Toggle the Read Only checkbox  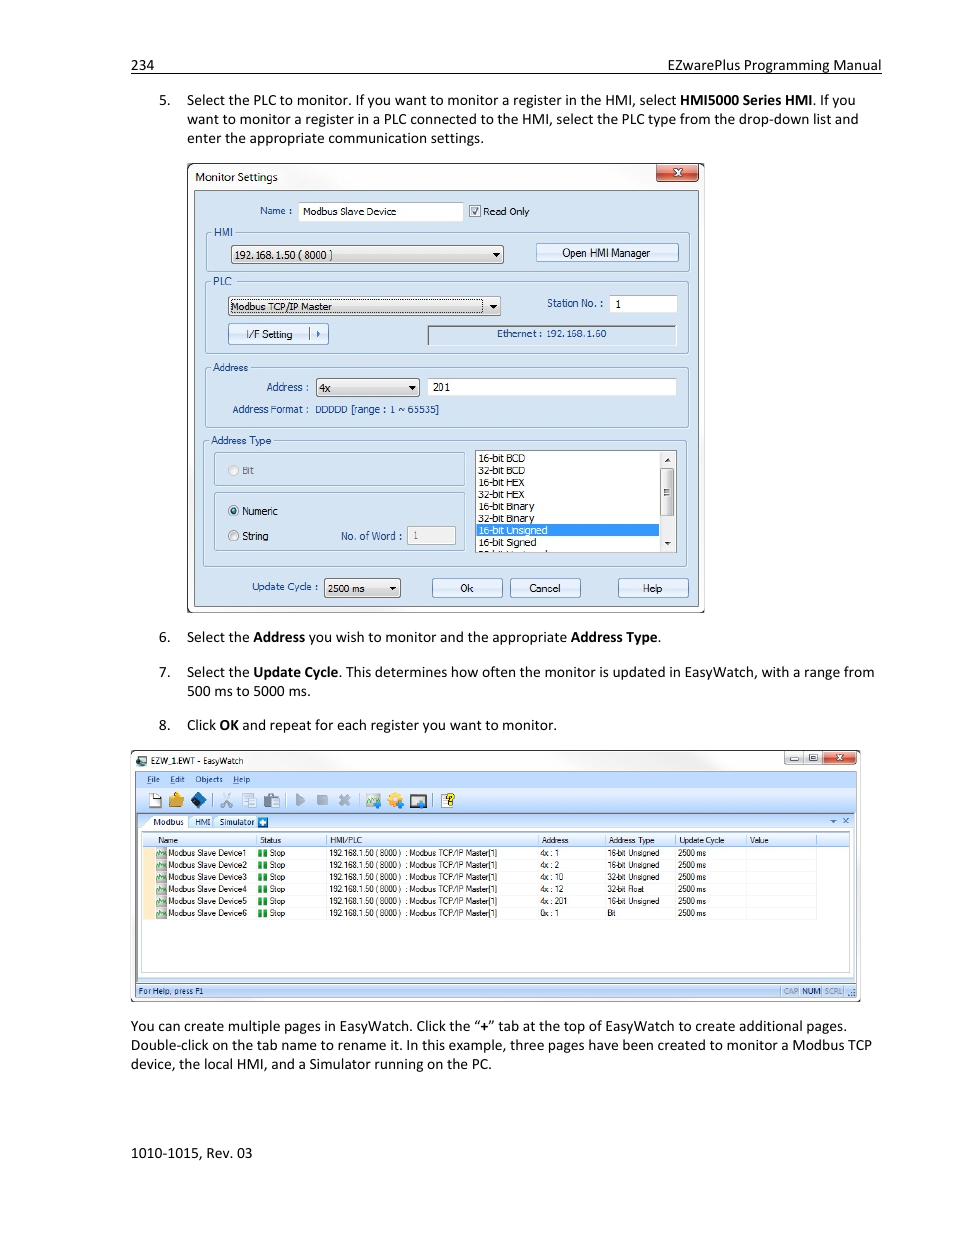point(475,211)
